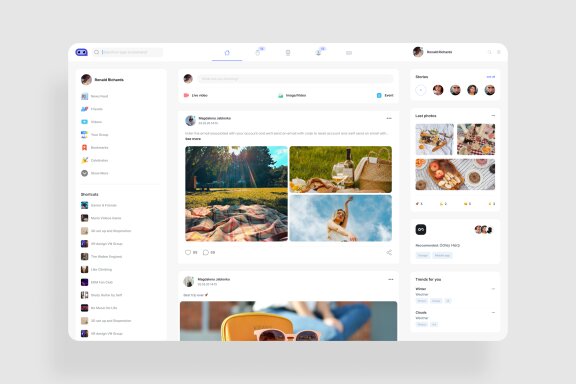The width and height of the screenshot is (576, 384).
Task: Open the third story avatar
Action: click(x=472, y=90)
